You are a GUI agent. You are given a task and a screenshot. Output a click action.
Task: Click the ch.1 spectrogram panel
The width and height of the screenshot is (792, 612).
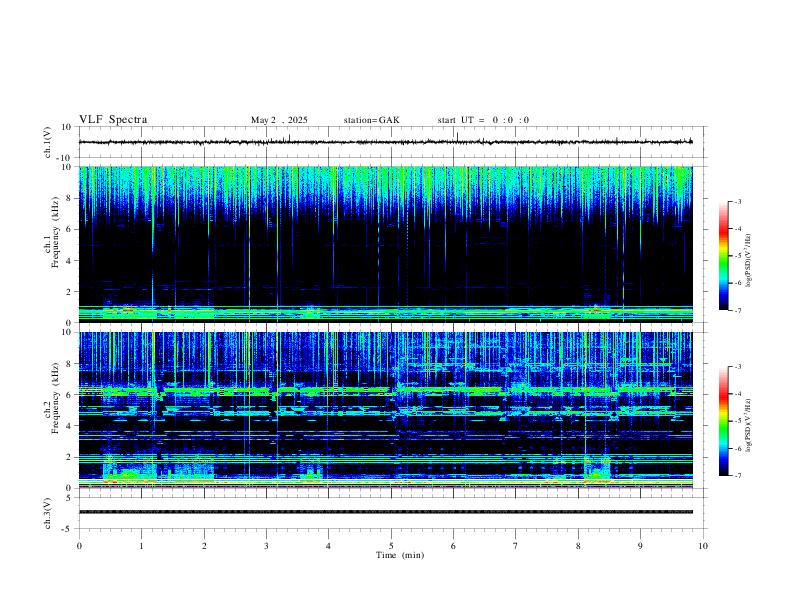pyautogui.click(x=385, y=244)
